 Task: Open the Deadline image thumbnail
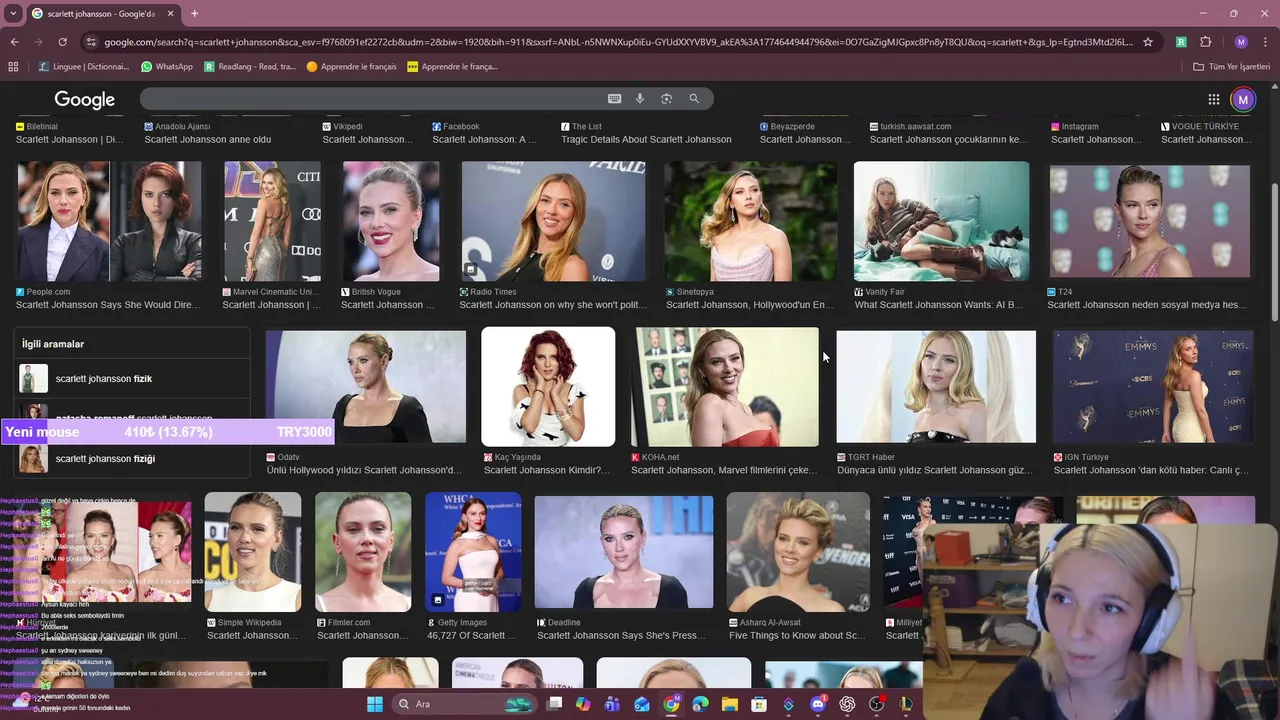coord(624,552)
